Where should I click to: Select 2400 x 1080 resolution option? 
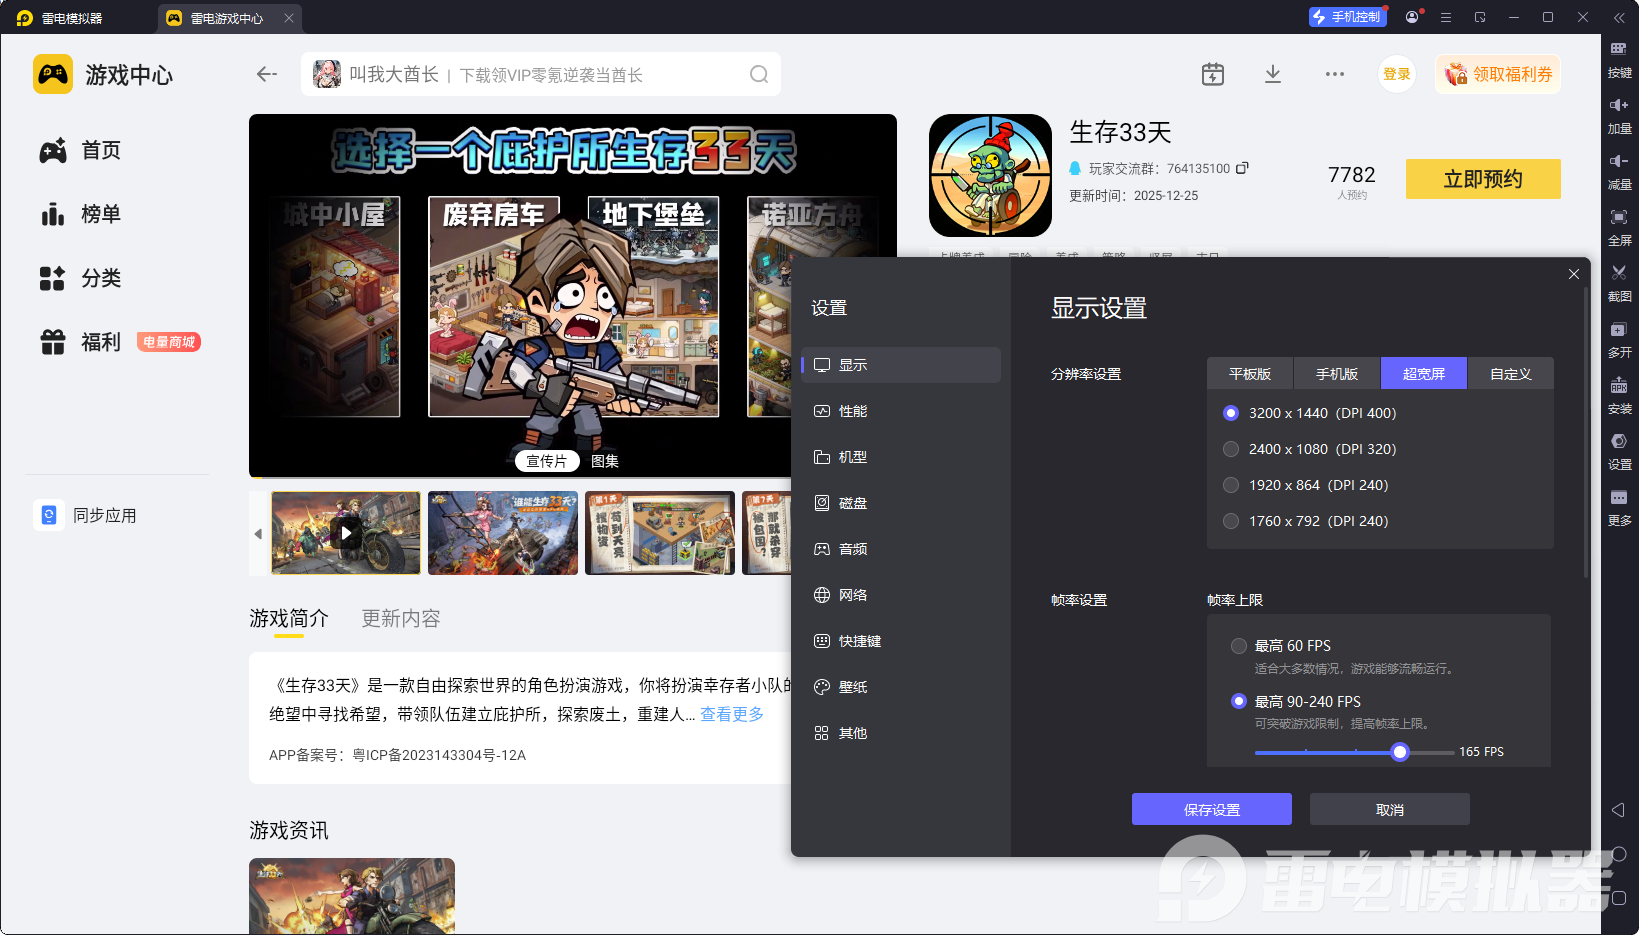(x=1231, y=449)
